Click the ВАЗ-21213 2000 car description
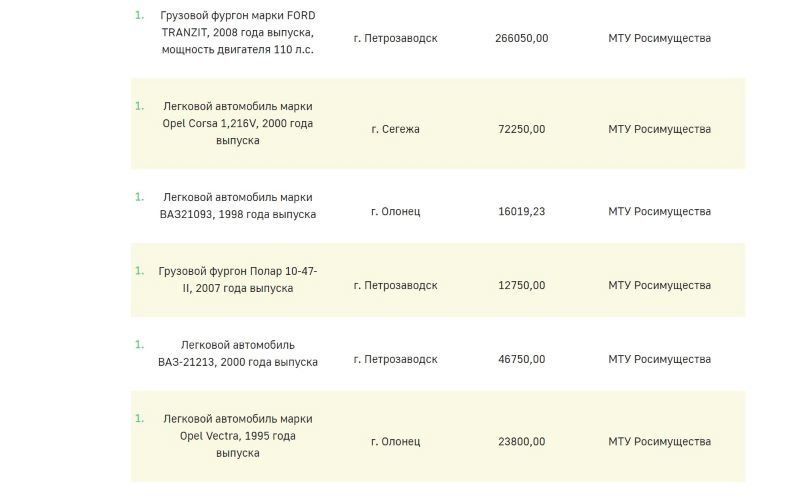 tap(237, 353)
